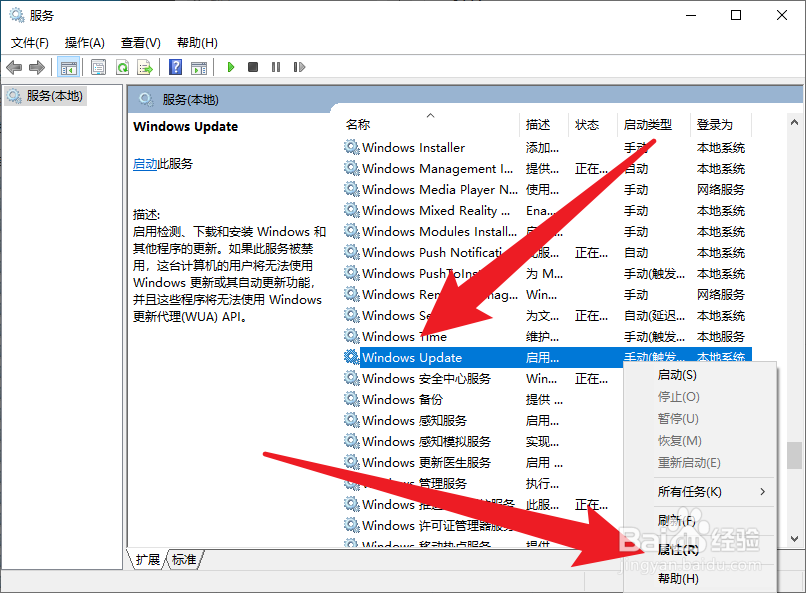806x593 pixels.
Task: Click the Pause Service toolbar icon
Action: click(276, 67)
